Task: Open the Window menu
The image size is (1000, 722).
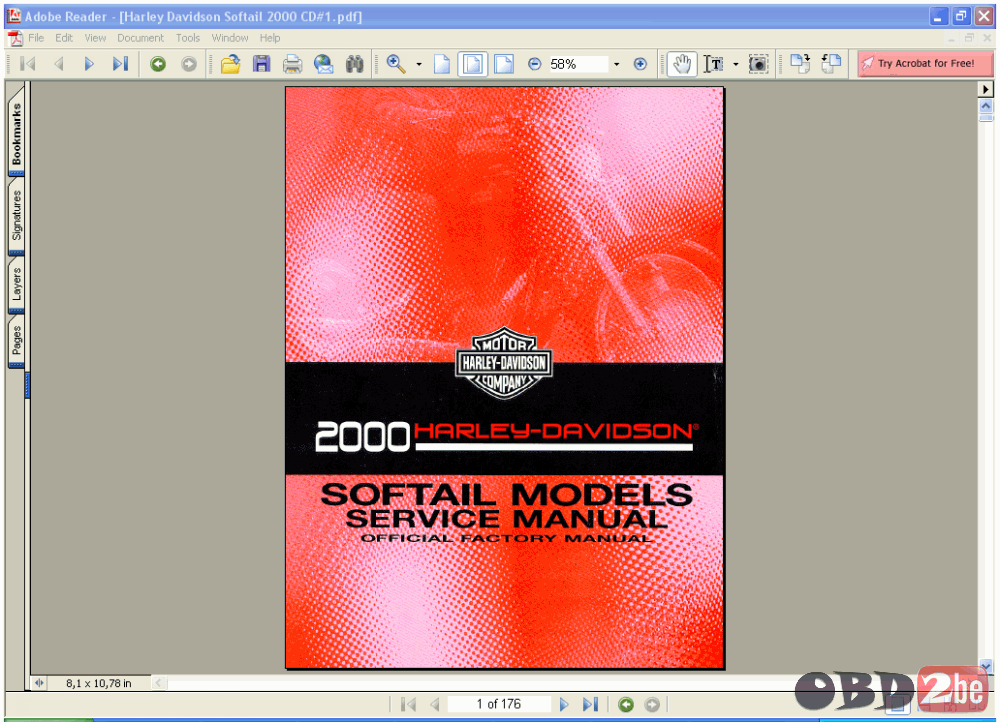Action: [230, 38]
